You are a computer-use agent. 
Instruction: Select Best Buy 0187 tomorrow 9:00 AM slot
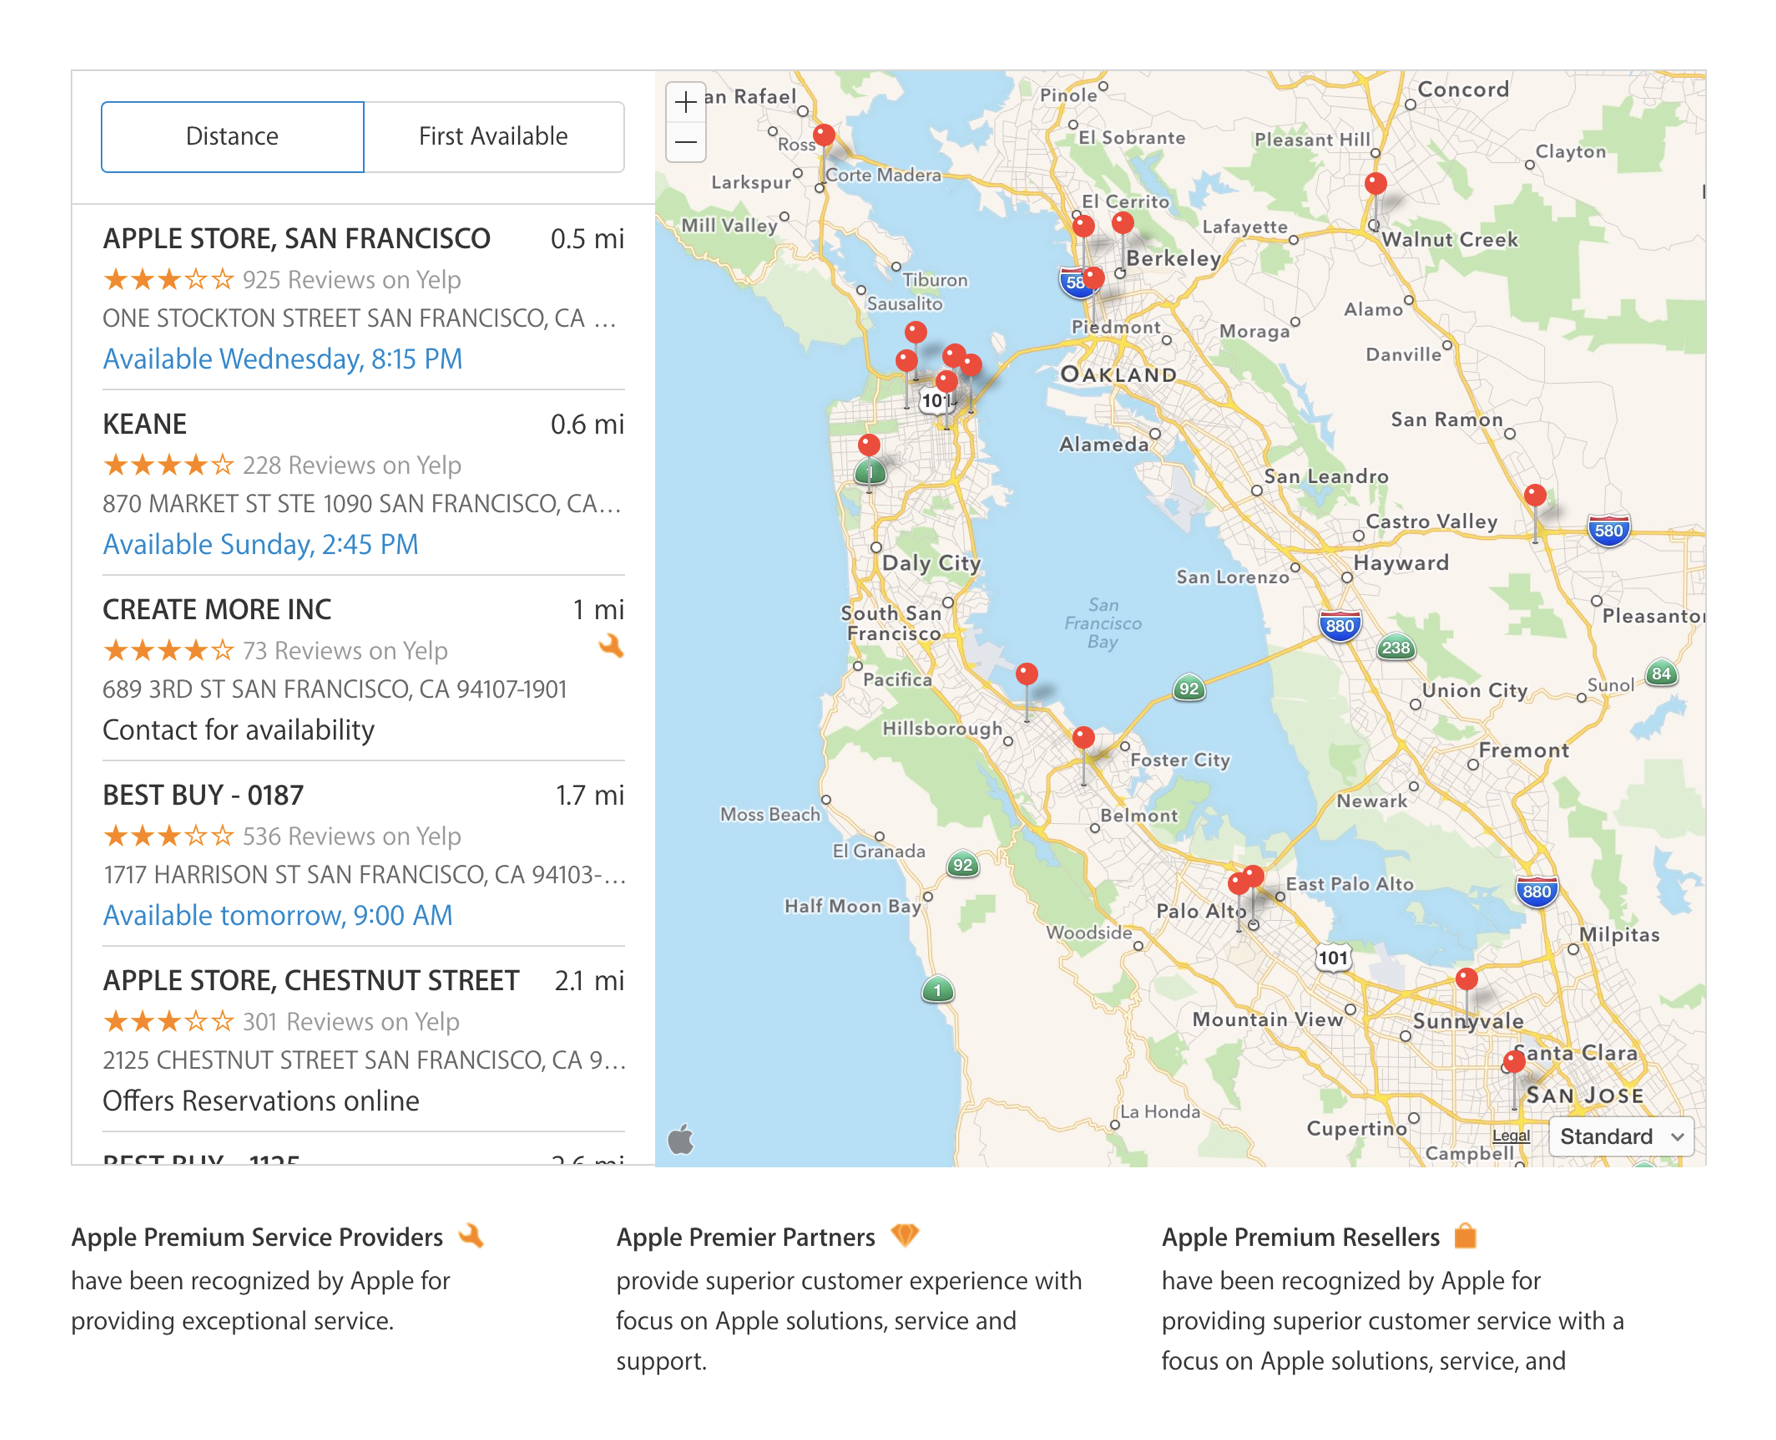point(277,916)
